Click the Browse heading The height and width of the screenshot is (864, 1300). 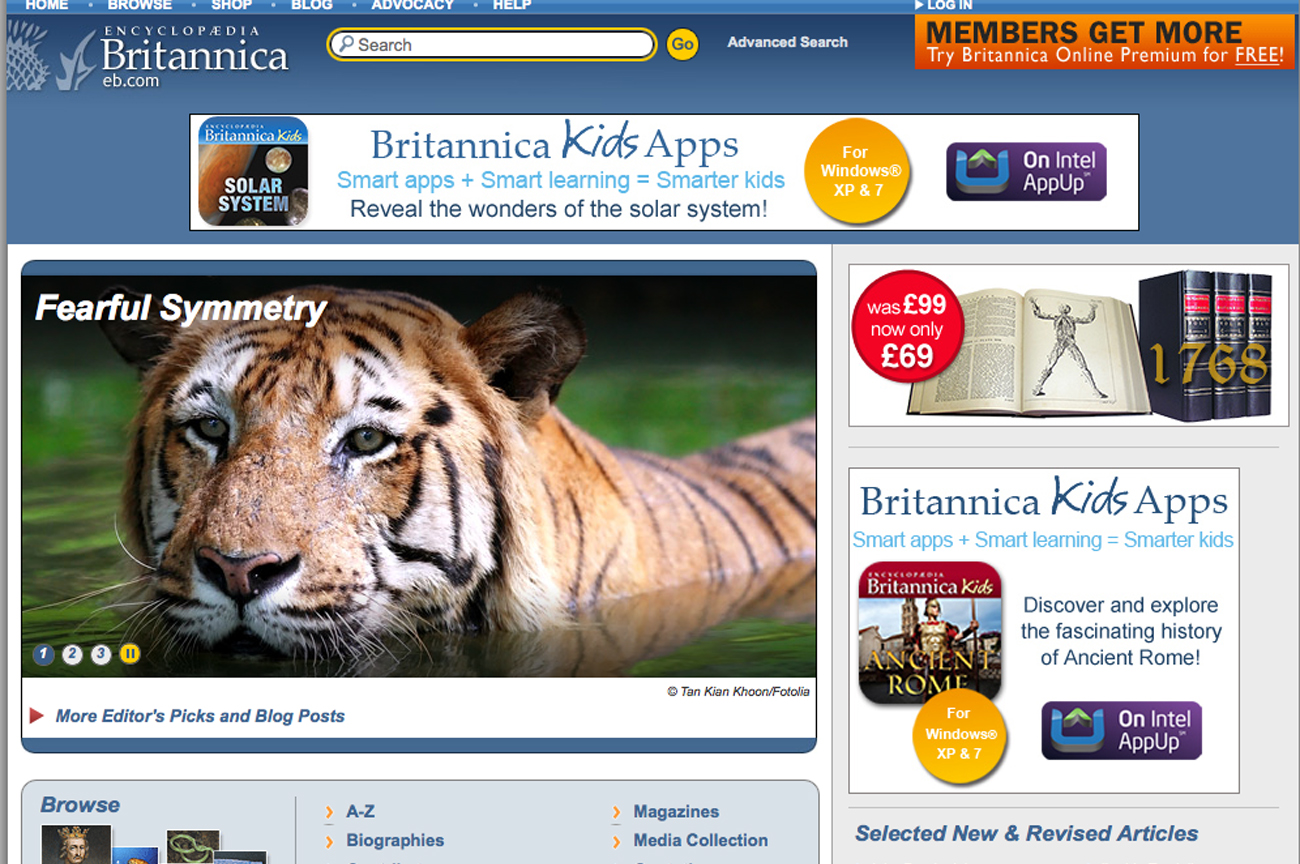click(x=80, y=805)
